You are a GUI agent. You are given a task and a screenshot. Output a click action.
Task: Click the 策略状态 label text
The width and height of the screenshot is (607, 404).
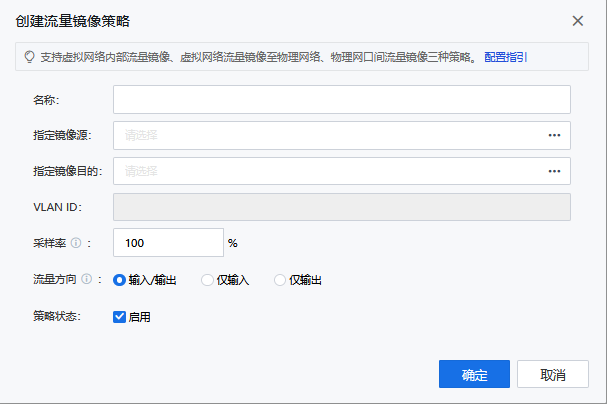(x=57, y=316)
